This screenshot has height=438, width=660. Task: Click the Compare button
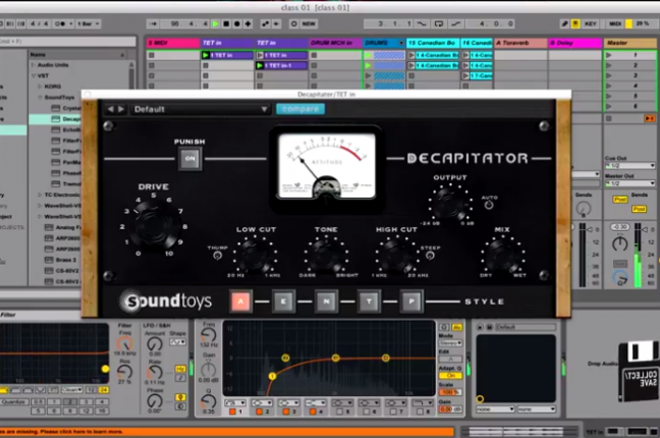tap(300, 109)
